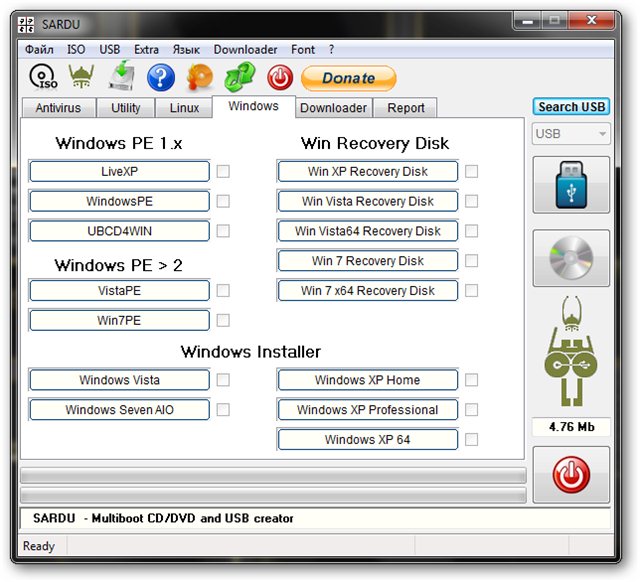The width and height of the screenshot is (640, 582).
Task: Tick the Windows Seven AIO checkbox
Action: pyautogui.click(x=223, y=409)
